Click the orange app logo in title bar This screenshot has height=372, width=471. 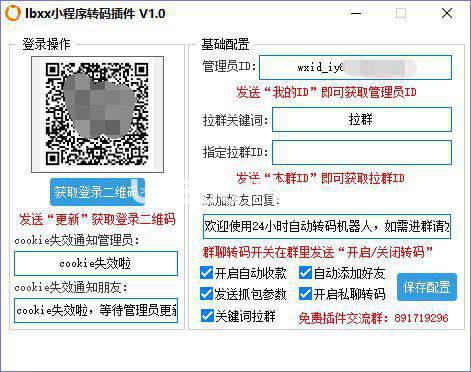coord(13,13)
